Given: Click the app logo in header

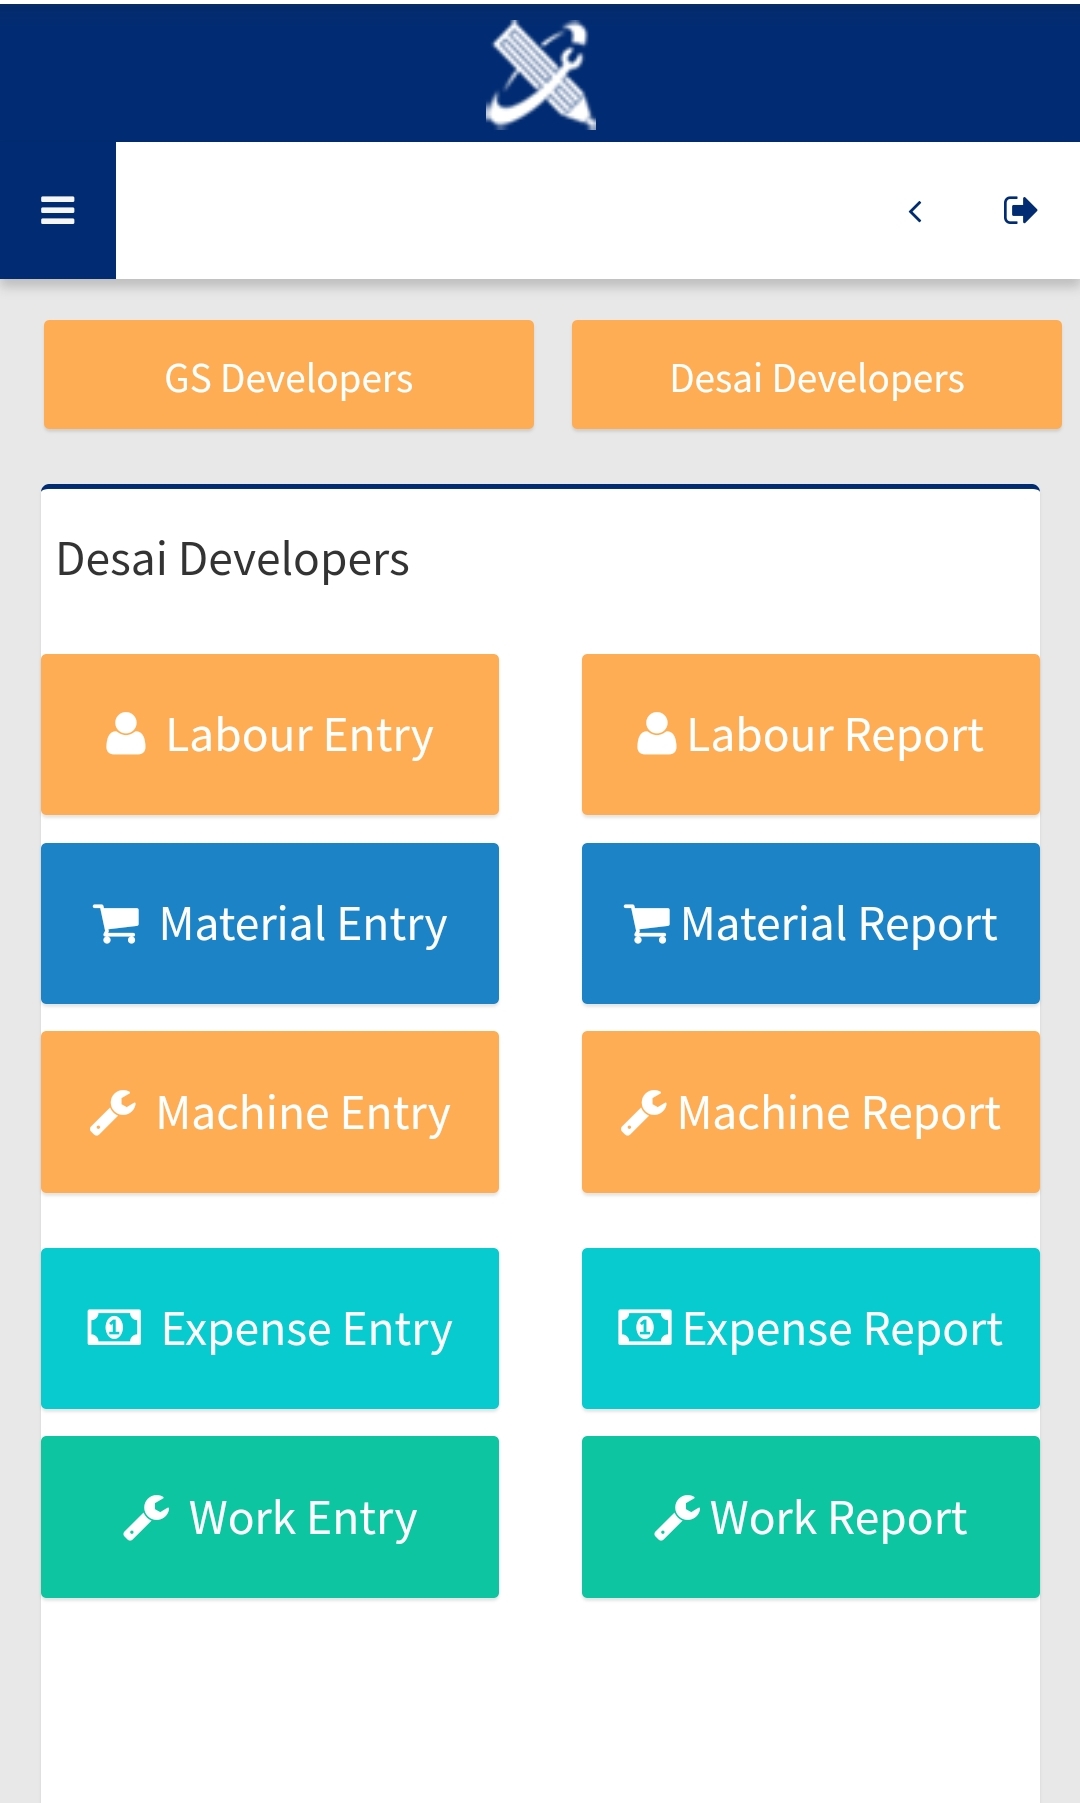Looking at the screenshot, I should (x=541, y=75).
